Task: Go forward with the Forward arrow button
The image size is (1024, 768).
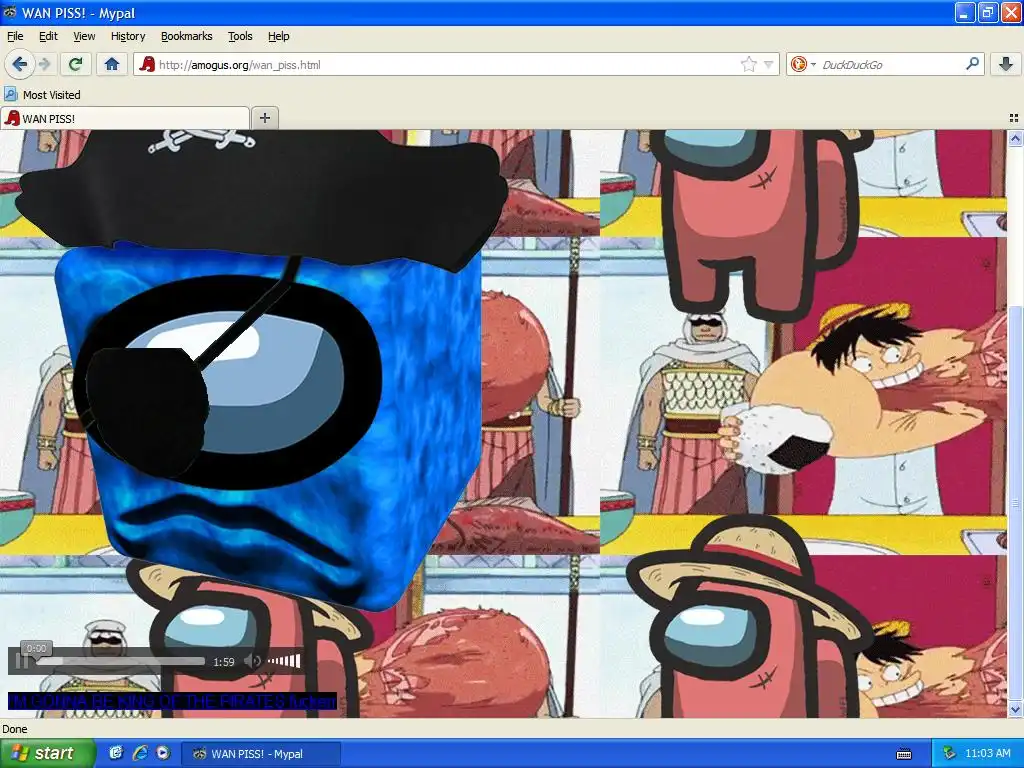Action: (44, 64)
